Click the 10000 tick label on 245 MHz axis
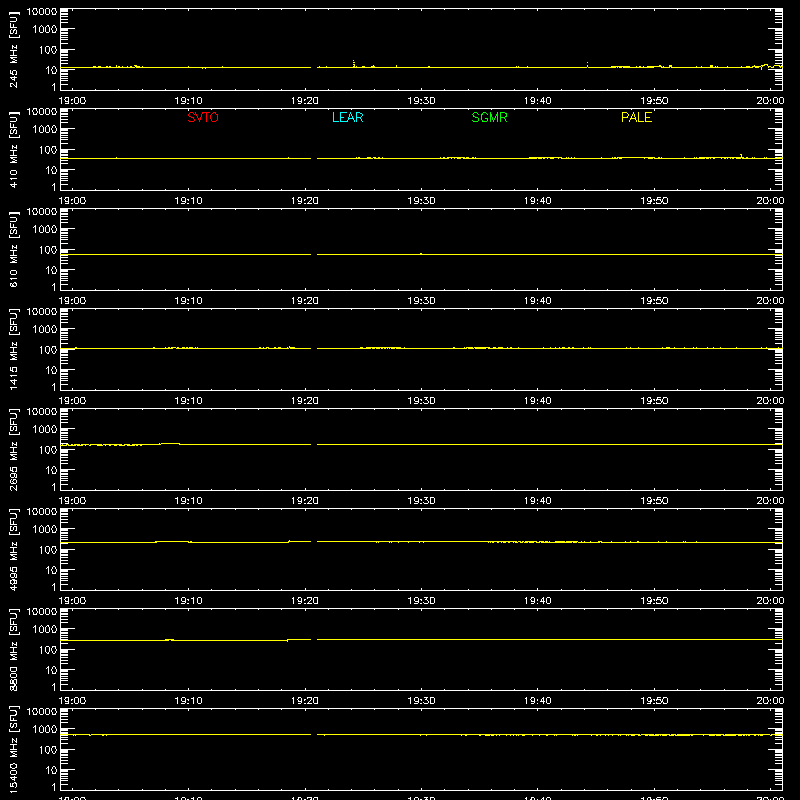The height and width of the screenshot is (800, 800). click(42, 12)
